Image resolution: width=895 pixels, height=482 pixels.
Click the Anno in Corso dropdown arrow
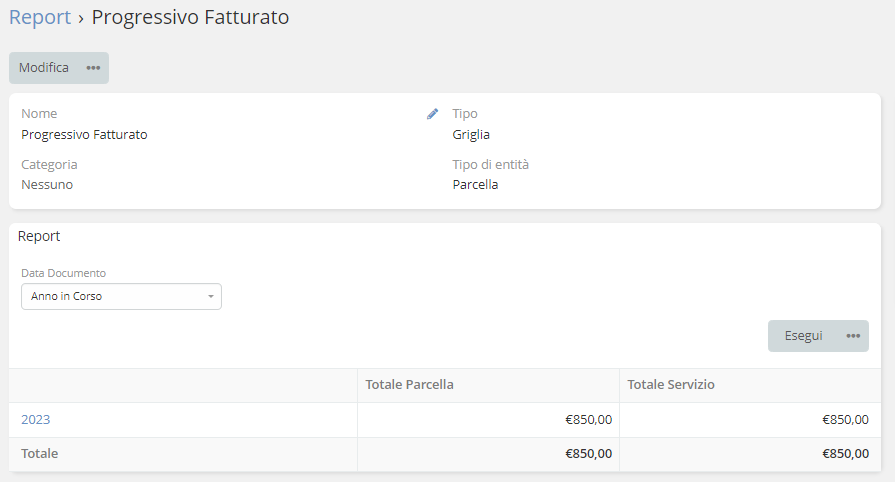tap(211, 297)
